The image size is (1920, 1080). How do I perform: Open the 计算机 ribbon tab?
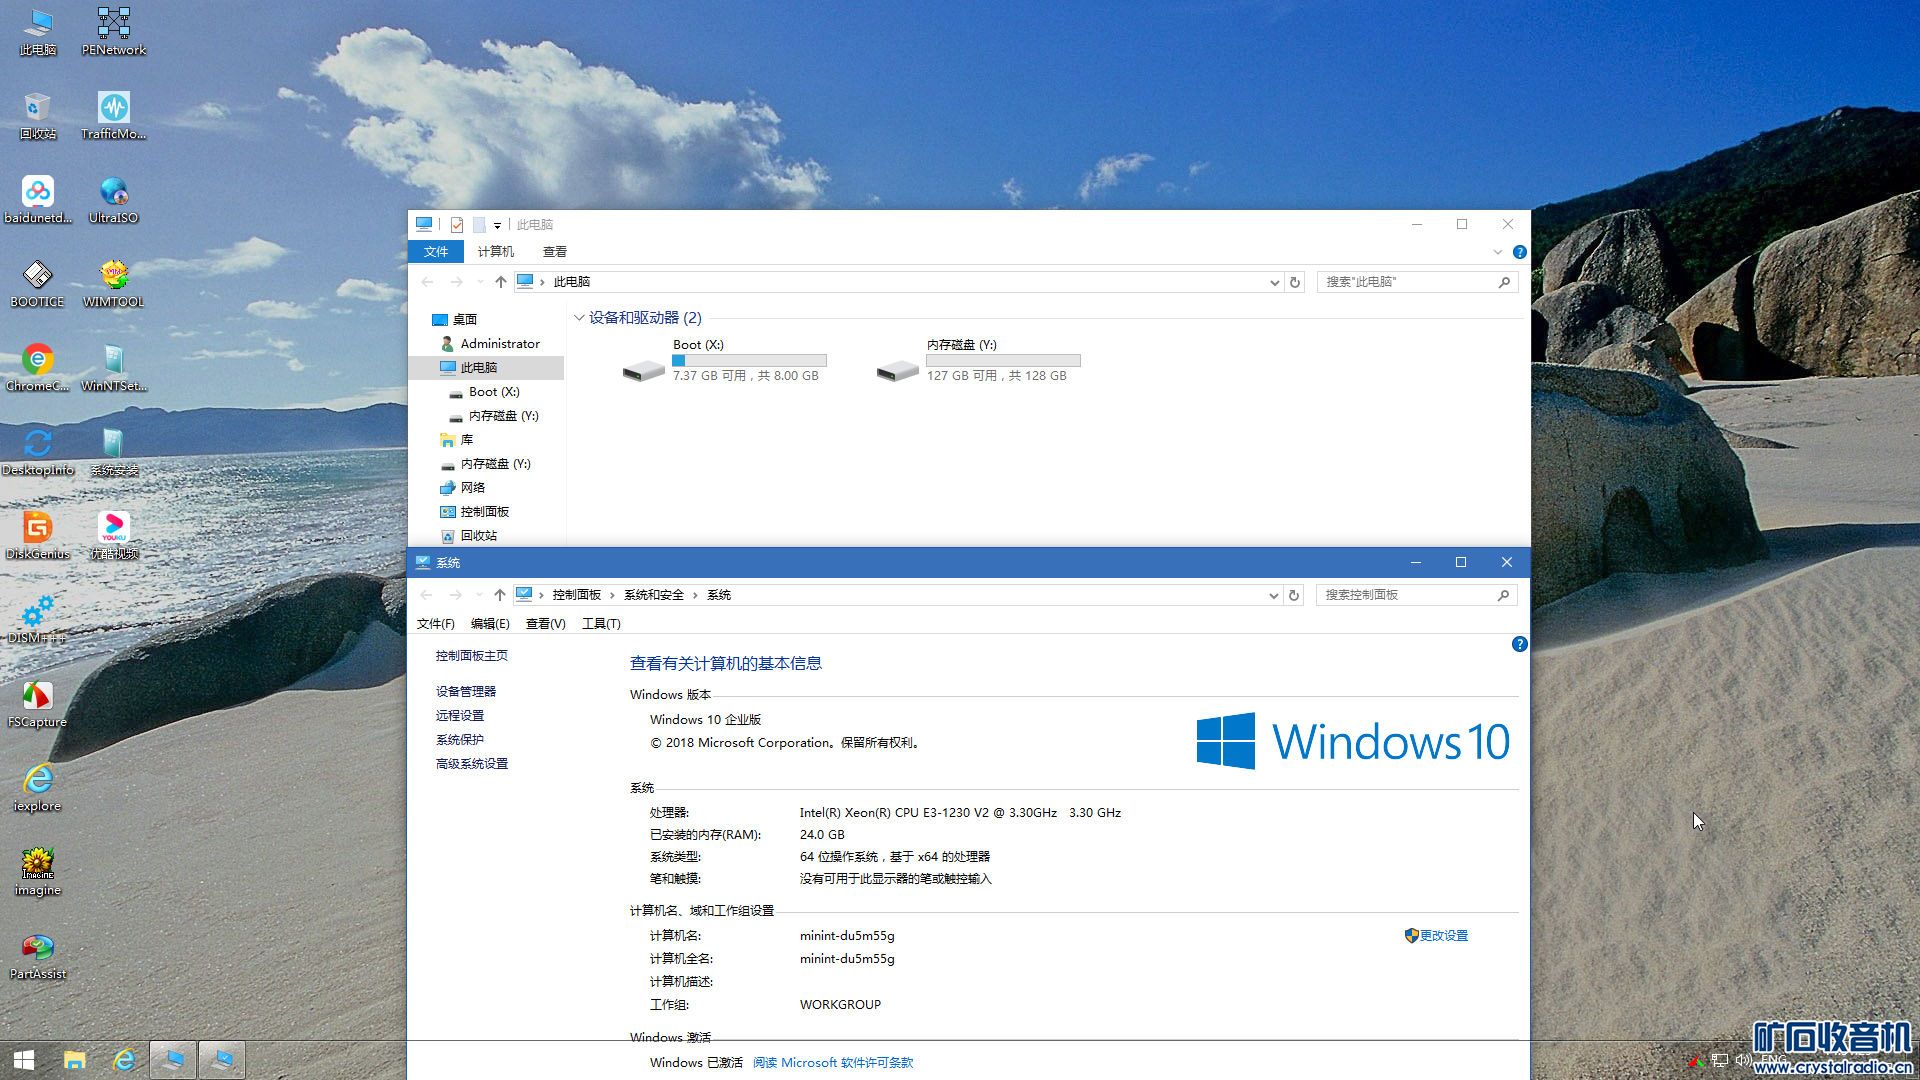tap(495, 252)
